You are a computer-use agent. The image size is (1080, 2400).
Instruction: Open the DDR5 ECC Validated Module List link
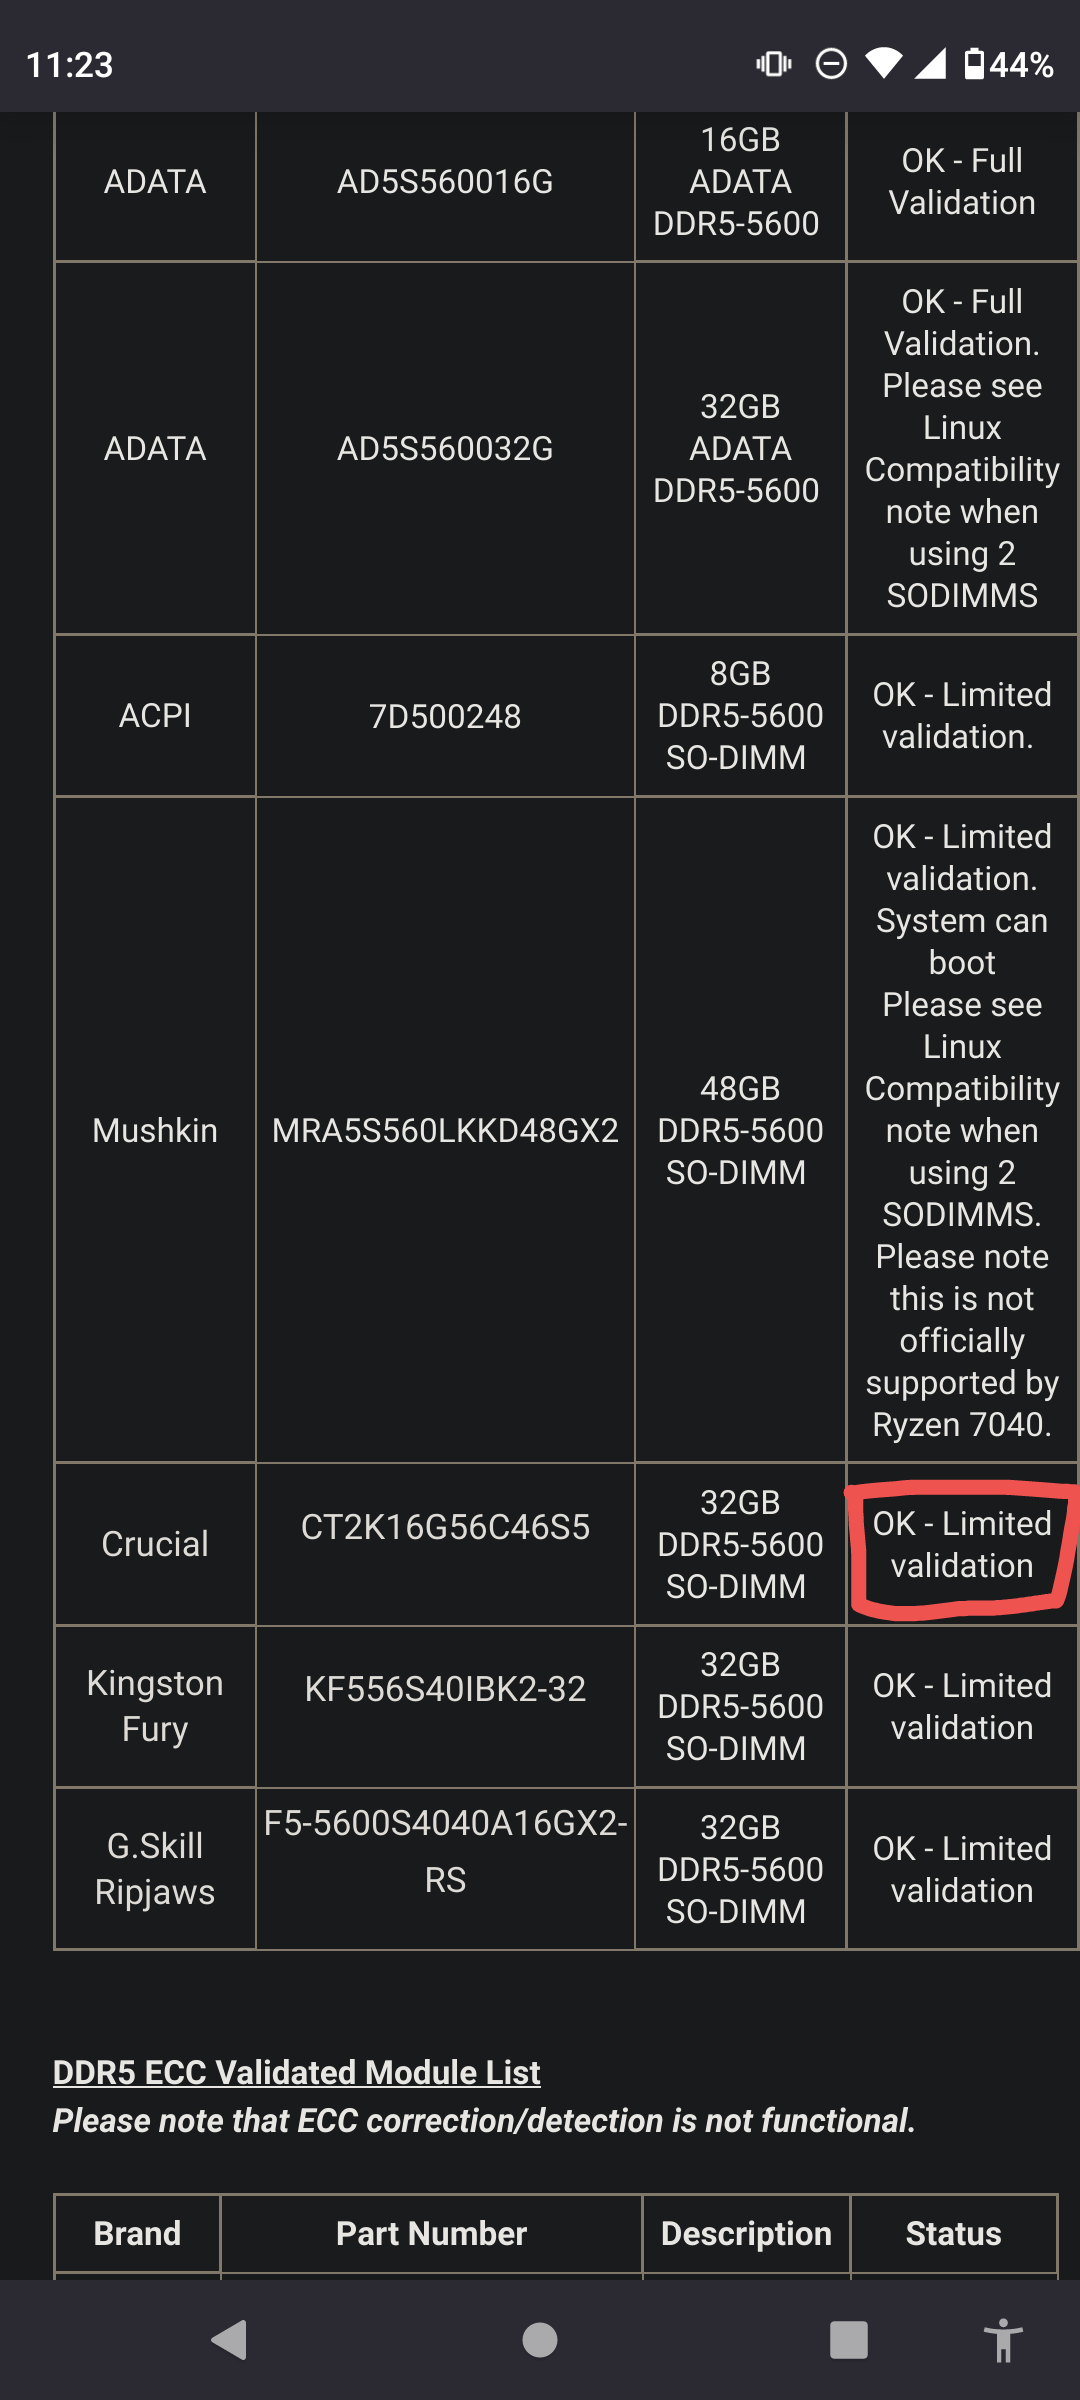296,2072
